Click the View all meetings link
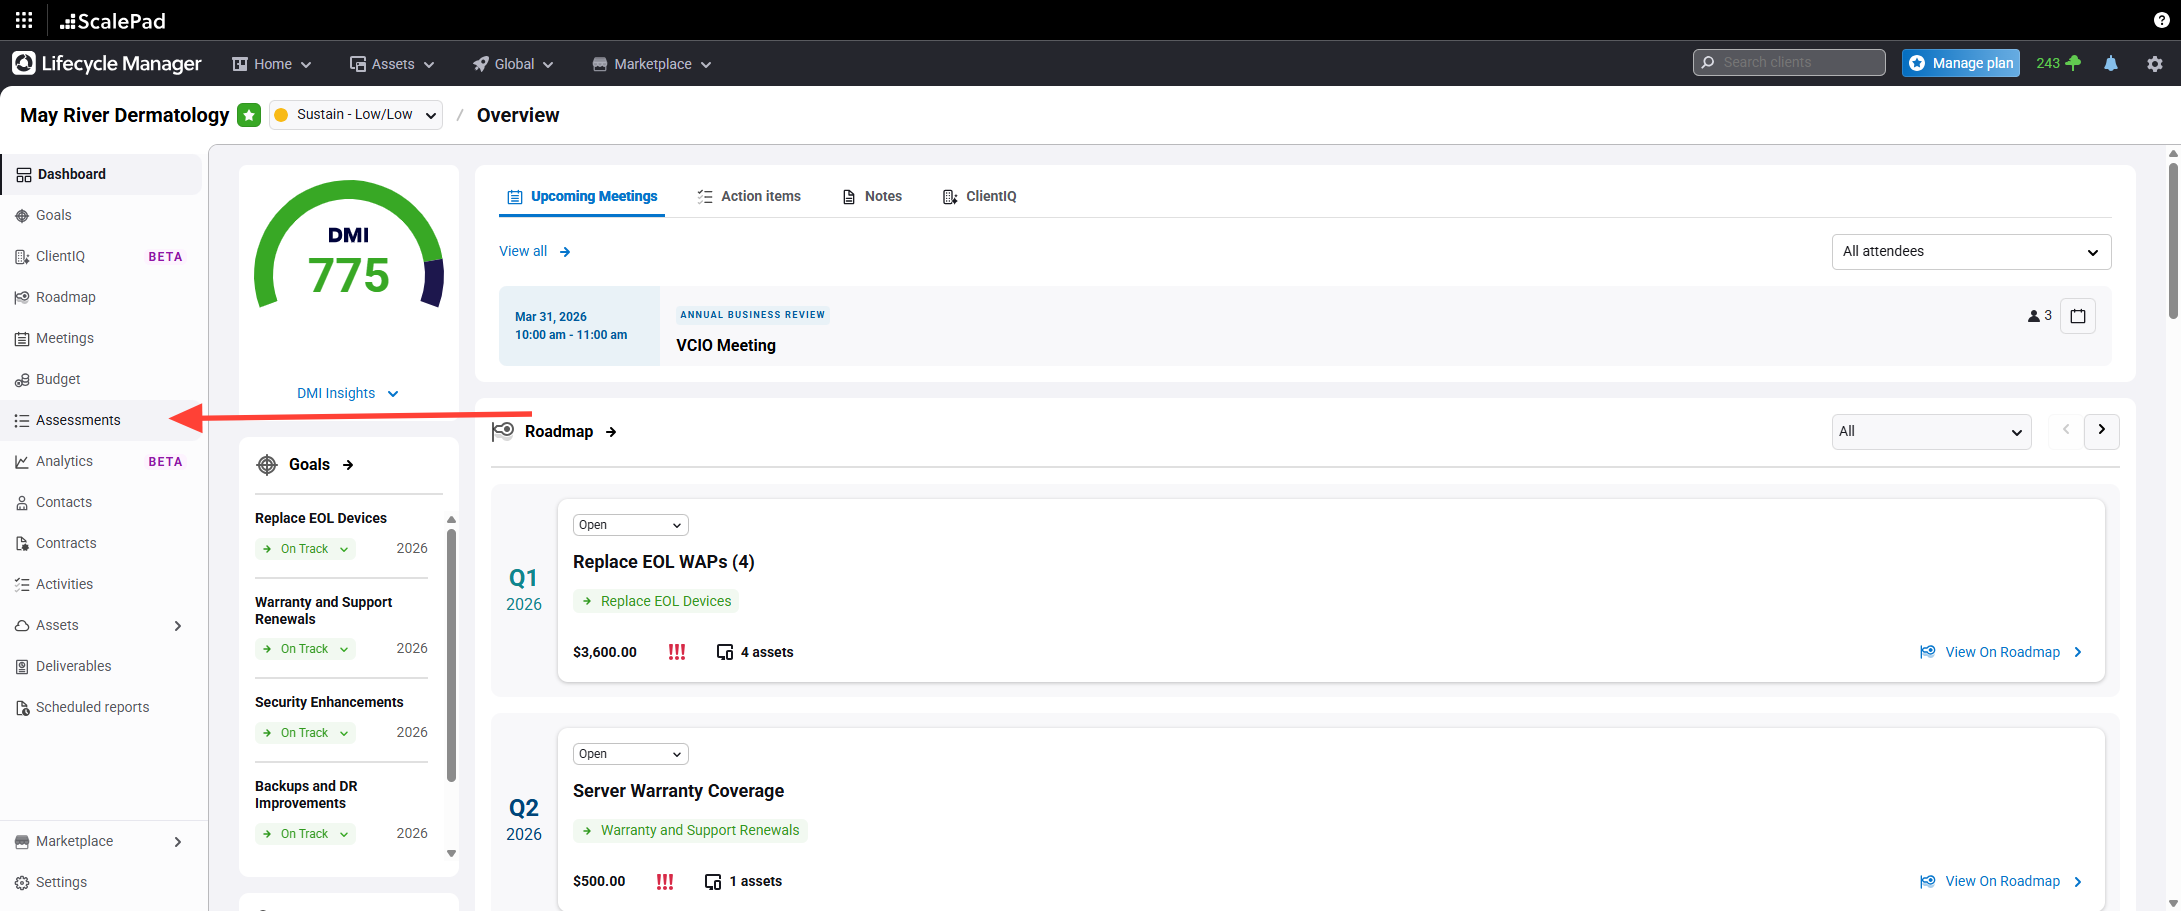This screenshot has width=2181, height=911. (534, 251)
